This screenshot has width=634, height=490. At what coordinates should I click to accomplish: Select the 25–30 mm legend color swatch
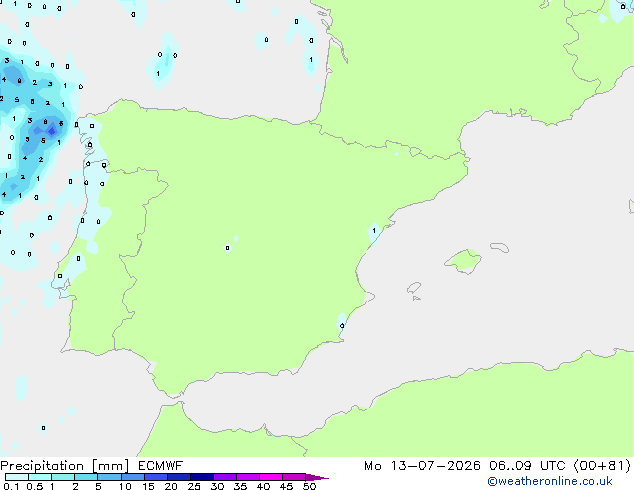pos(201,477)
